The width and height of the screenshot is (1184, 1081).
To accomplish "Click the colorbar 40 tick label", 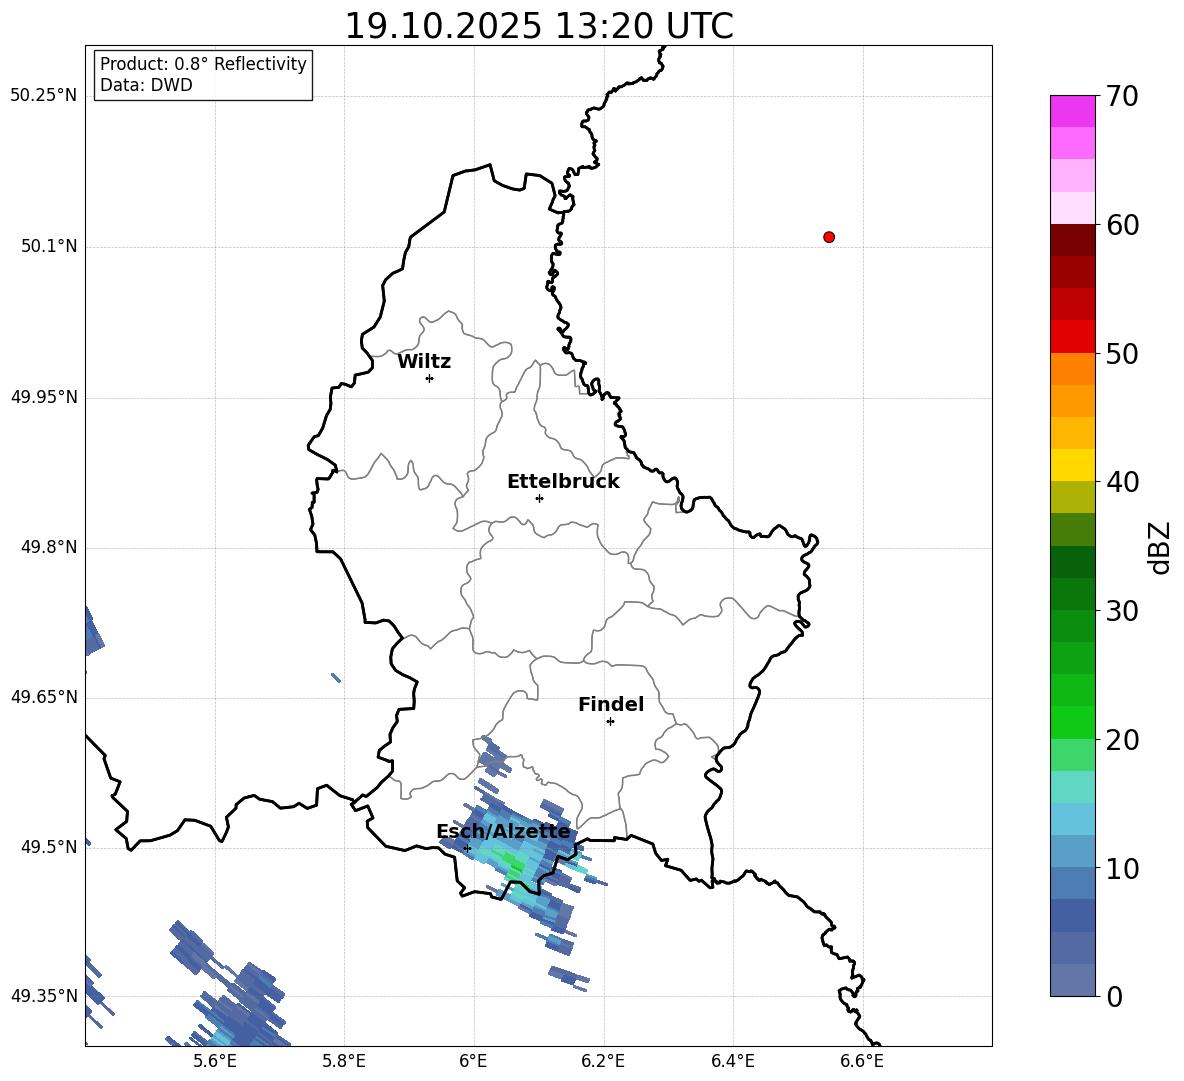I will pyautogui.click(x=1123, y=482).
